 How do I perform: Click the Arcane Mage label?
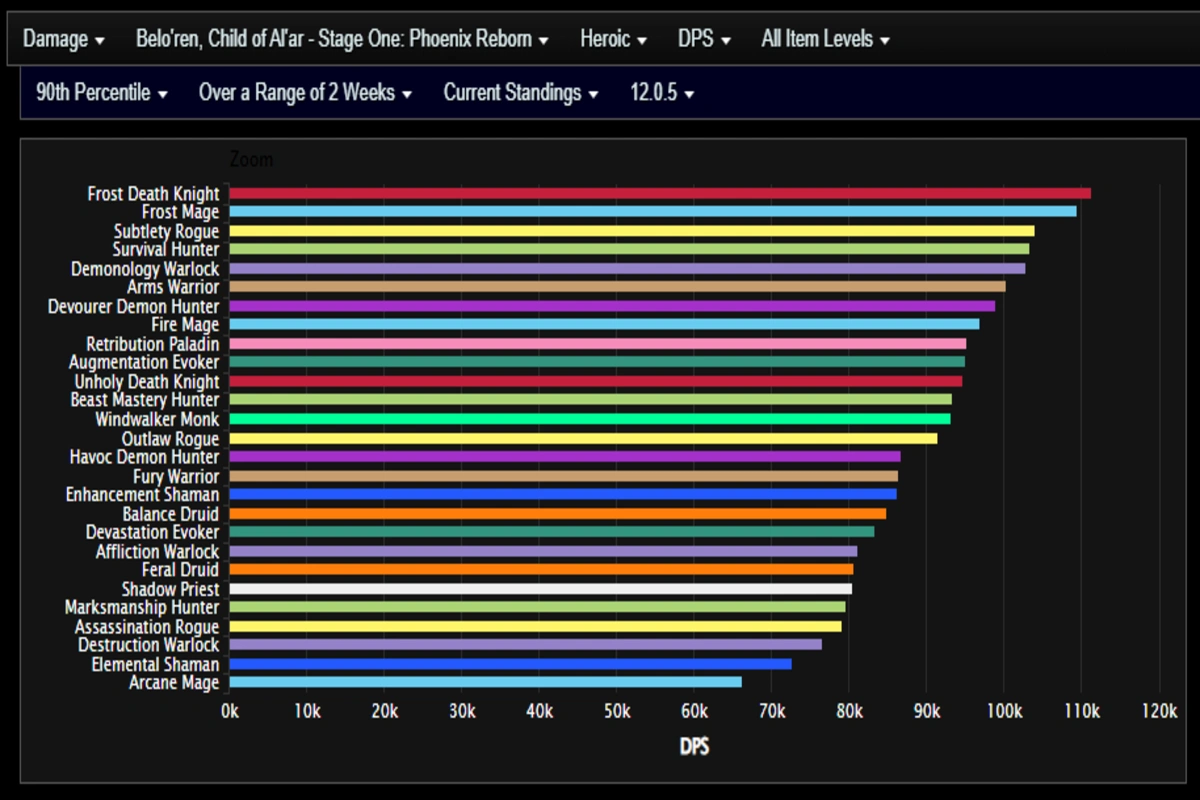tap(174, 683)
